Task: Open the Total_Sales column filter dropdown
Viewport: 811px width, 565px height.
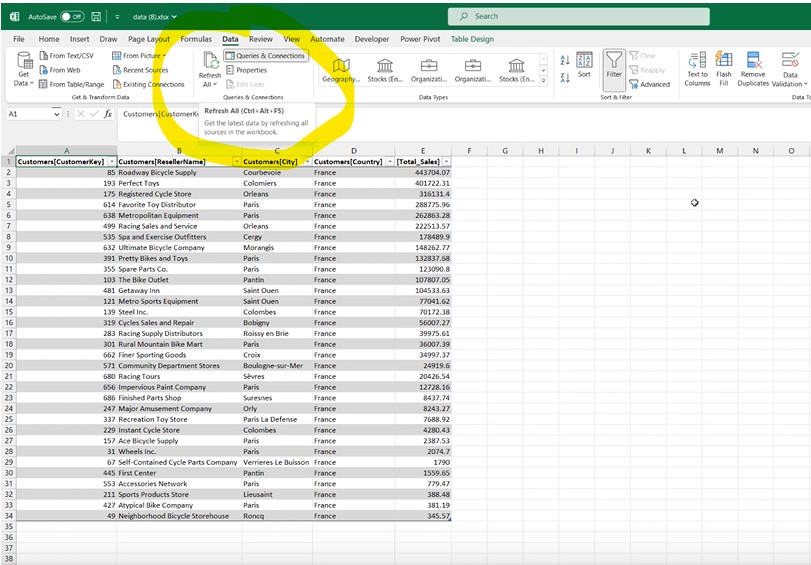Action: point(446,161)
